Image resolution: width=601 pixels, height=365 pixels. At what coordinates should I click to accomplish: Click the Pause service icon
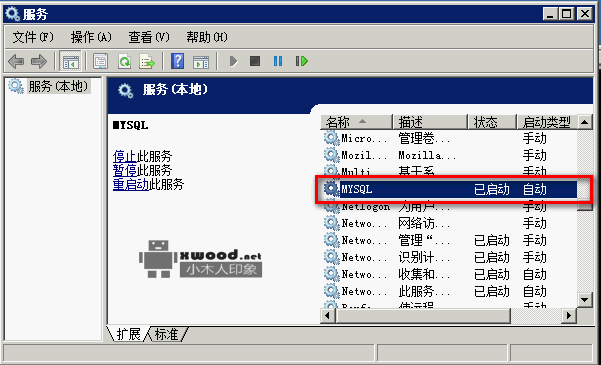pyautogui.click(x=278, y=61)
